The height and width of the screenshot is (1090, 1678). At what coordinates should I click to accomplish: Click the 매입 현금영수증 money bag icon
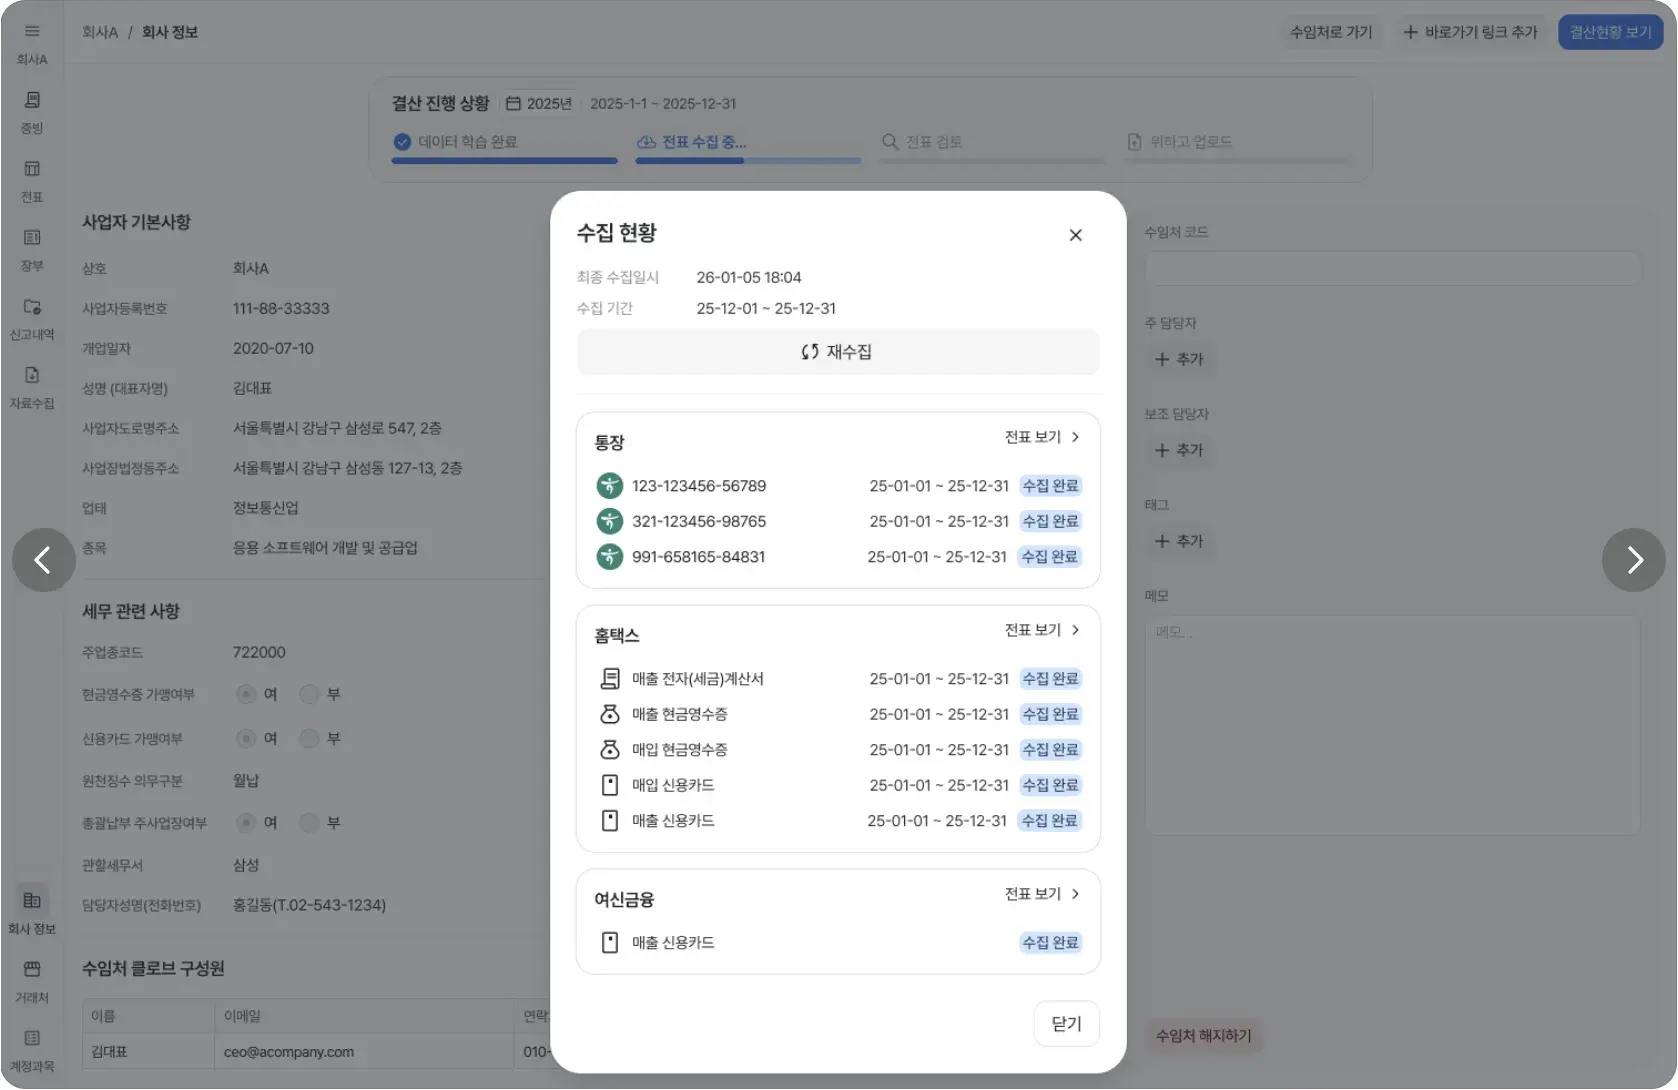tap(610, 750)
